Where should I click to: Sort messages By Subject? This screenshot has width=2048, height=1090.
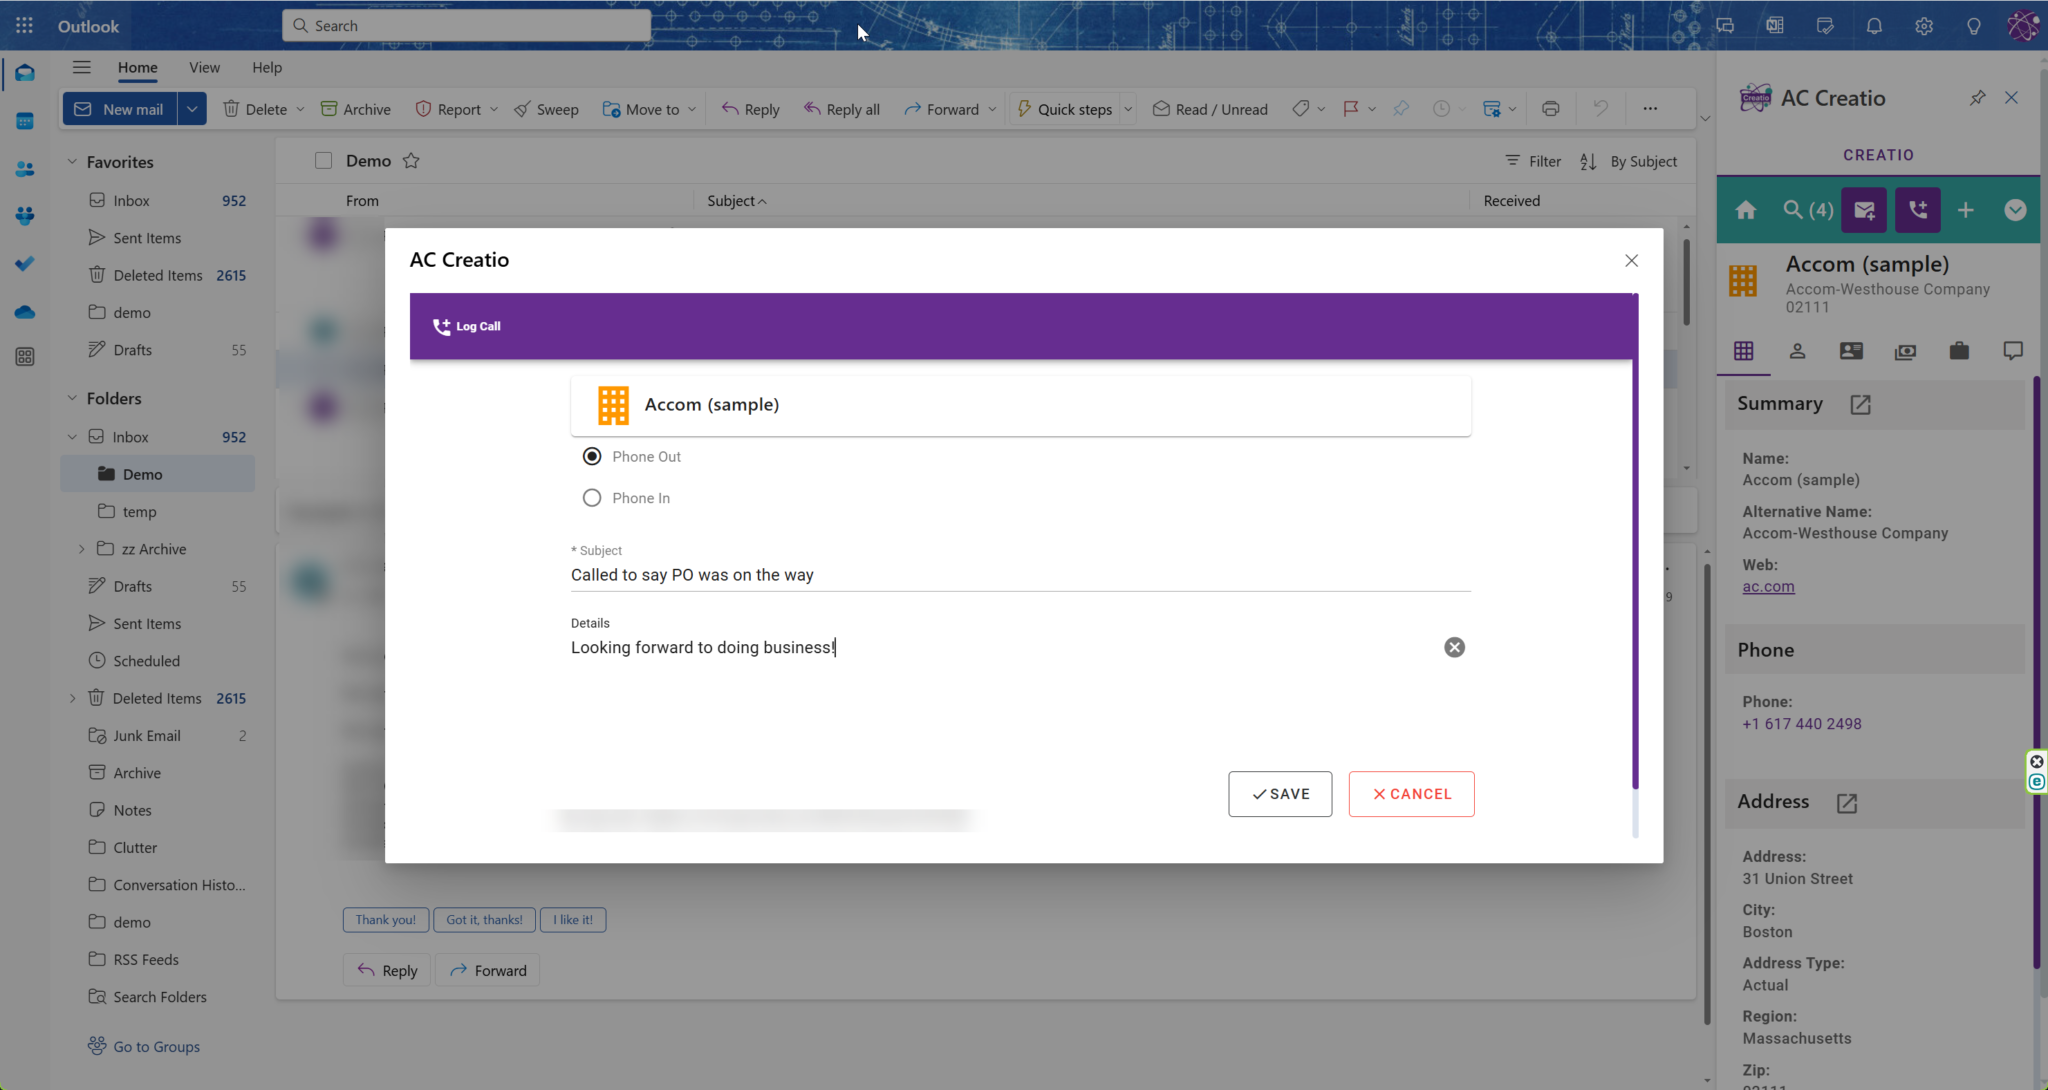click(x=1628, y=161)
